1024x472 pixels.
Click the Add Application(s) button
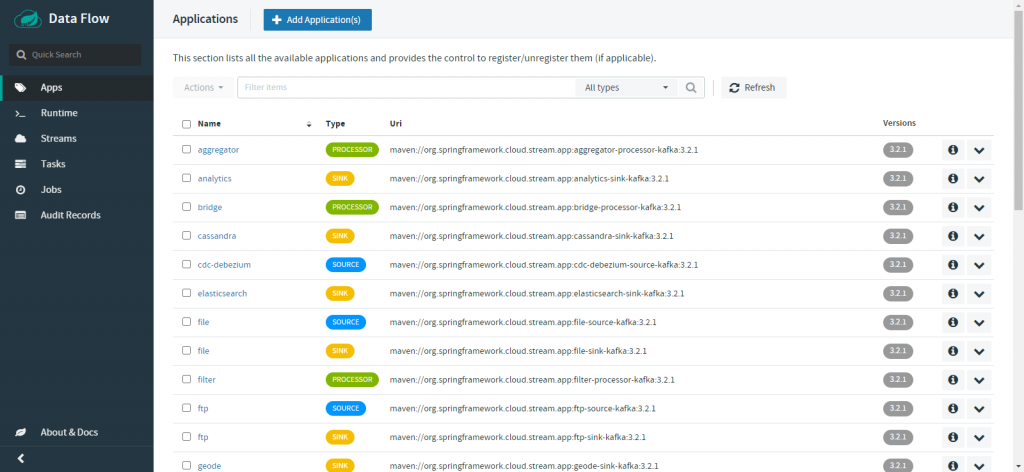317,20
